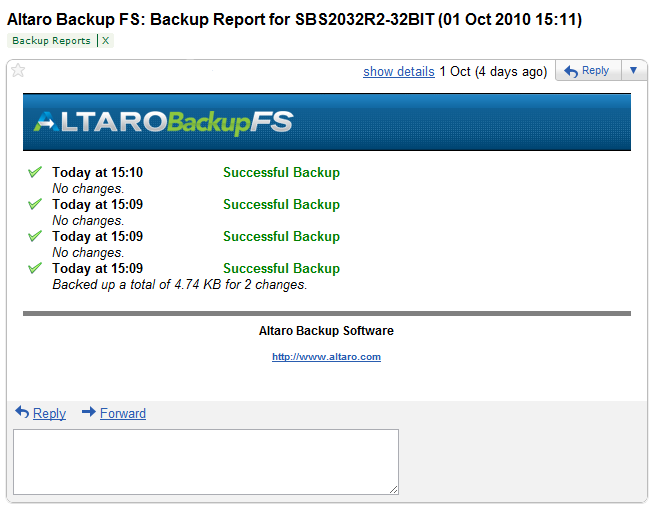Click the Successful Backup status for 15:10
The image size is (654, 509).
[x=282, y=172]
